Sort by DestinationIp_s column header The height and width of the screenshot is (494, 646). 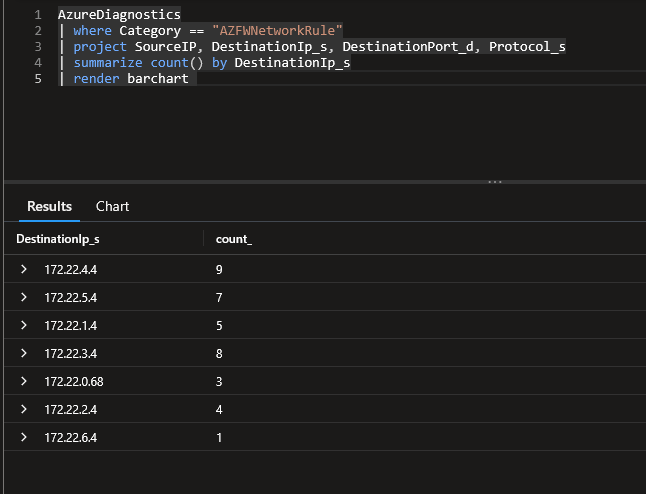(58, 239)
